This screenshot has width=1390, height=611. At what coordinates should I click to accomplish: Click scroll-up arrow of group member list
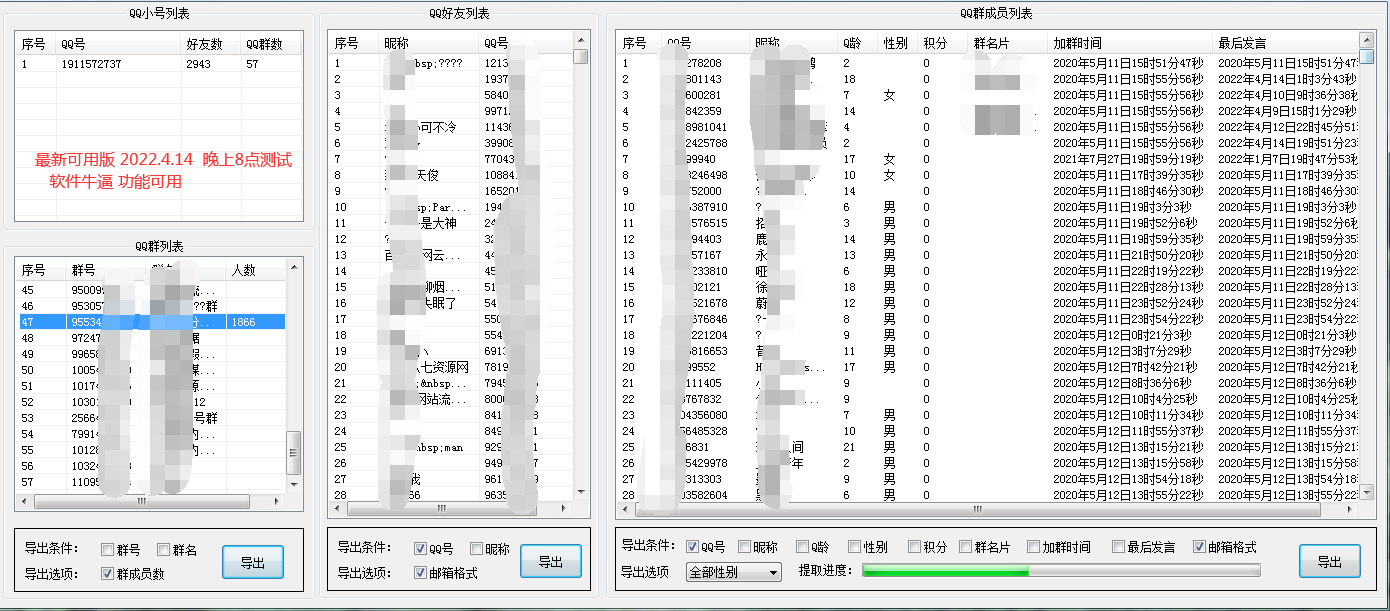pos(1367,39)
